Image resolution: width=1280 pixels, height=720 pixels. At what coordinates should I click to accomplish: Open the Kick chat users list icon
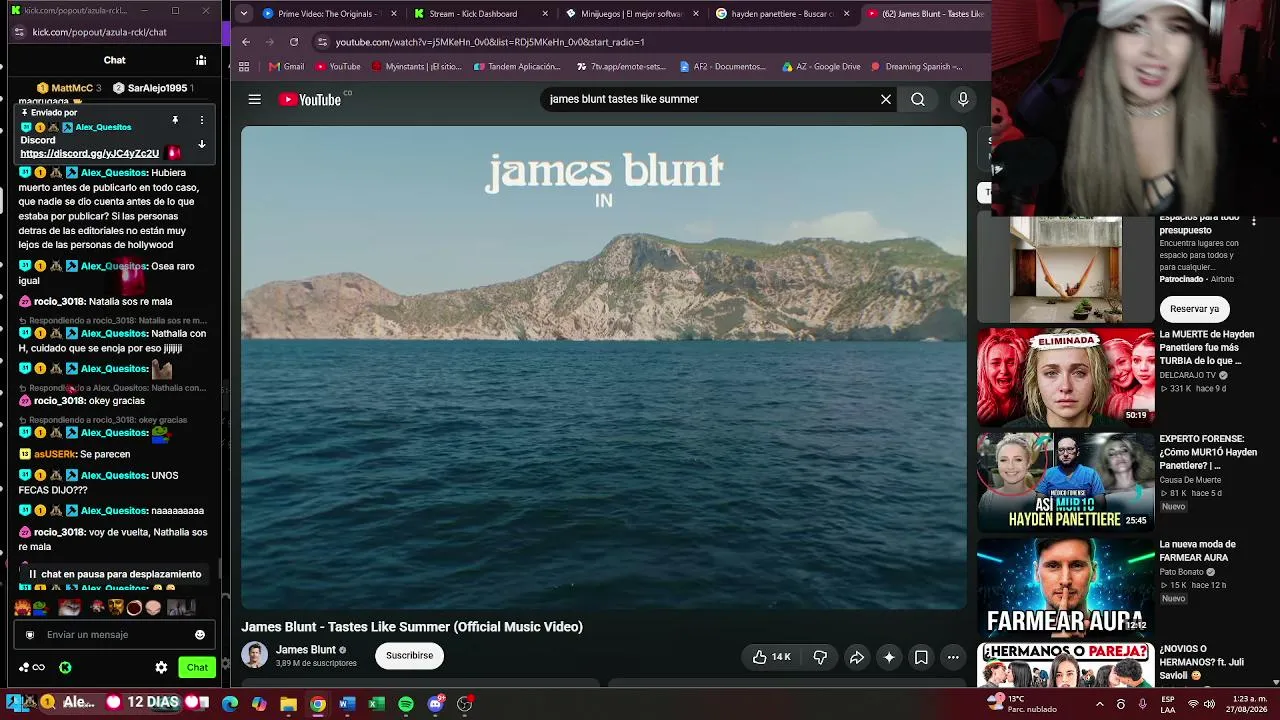coord(201,60)
